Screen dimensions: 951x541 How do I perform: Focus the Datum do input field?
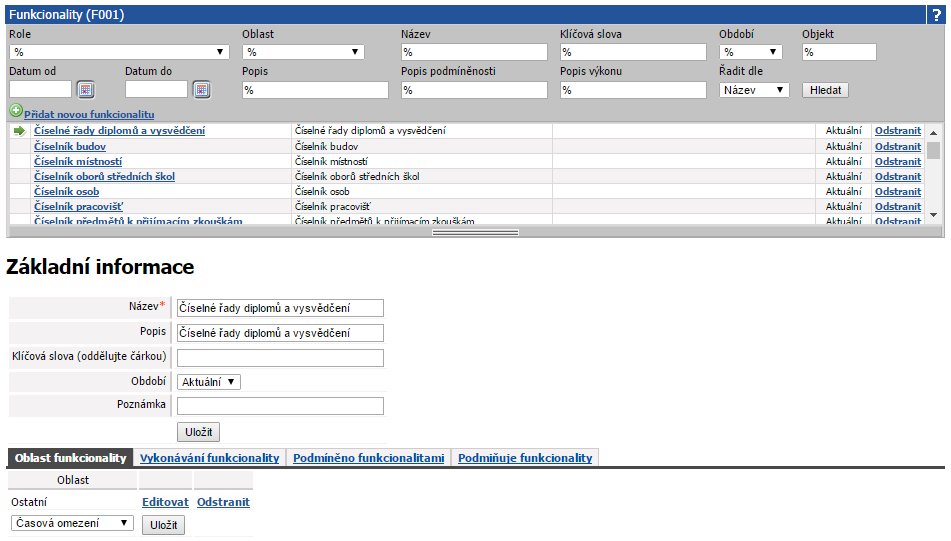(156, 89)
